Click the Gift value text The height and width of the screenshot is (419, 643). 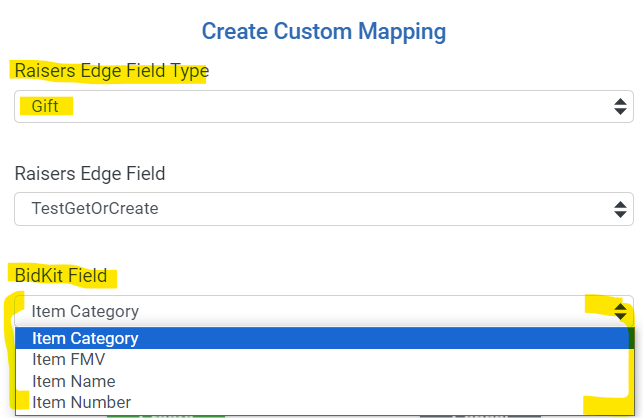pyautogui.click(x=45, y=106)
